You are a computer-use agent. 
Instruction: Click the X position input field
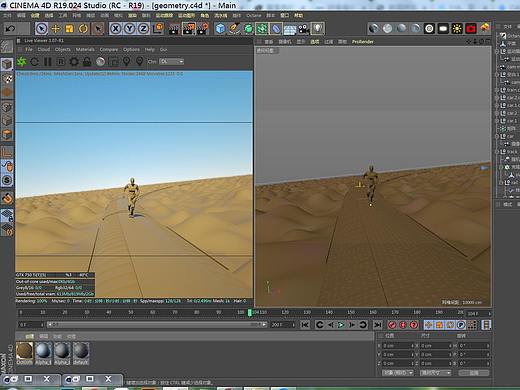pos(398,346)
